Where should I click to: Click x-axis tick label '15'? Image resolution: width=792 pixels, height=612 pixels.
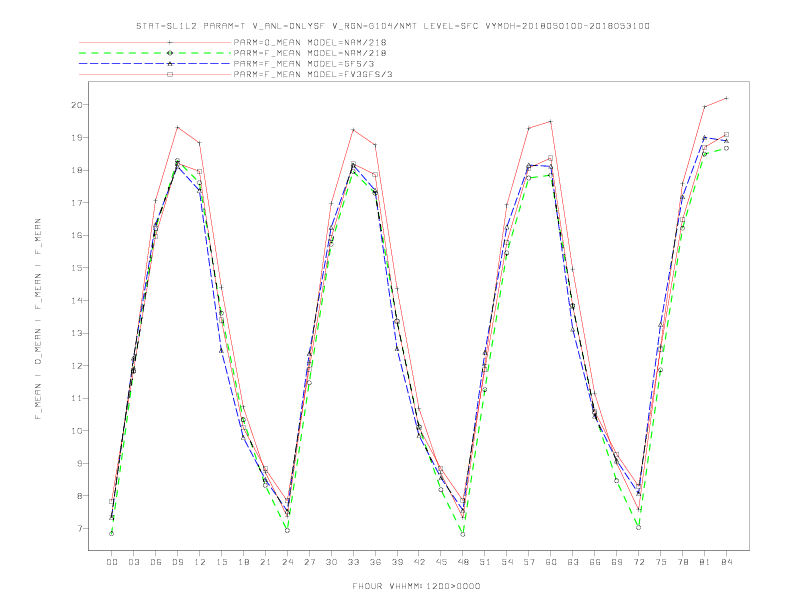(x=221, y=562)
